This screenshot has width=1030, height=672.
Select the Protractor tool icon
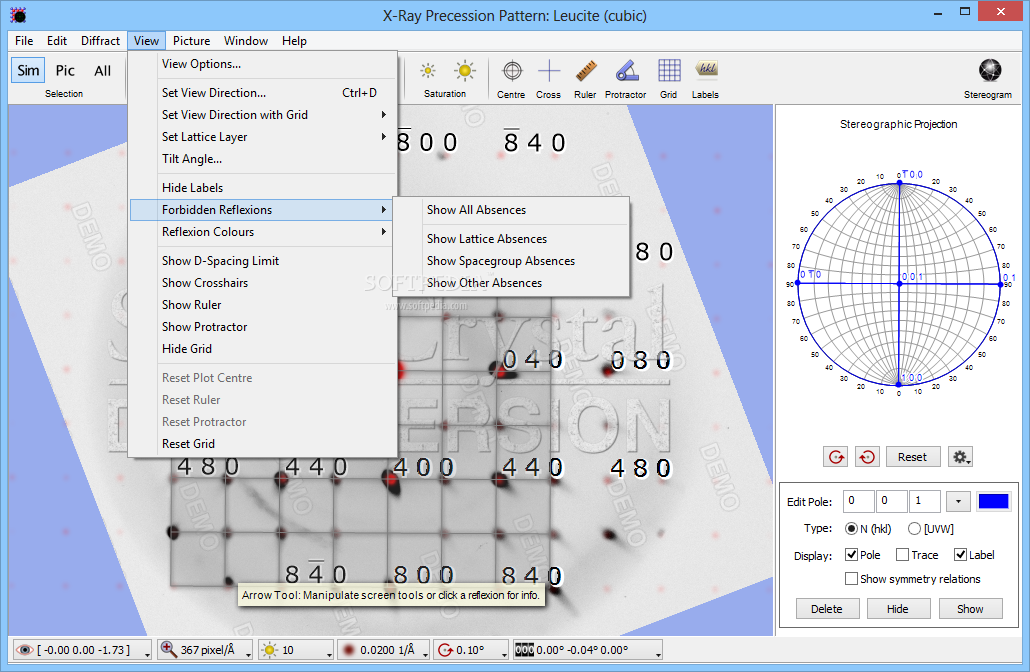[x=627, y=71]
